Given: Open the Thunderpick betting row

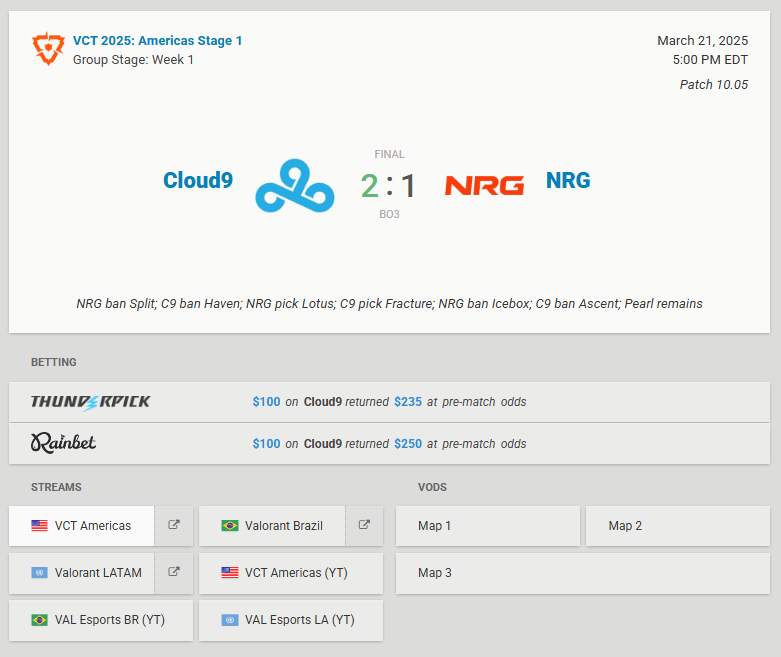Looking at the screenshot, I should click(390, 402).
